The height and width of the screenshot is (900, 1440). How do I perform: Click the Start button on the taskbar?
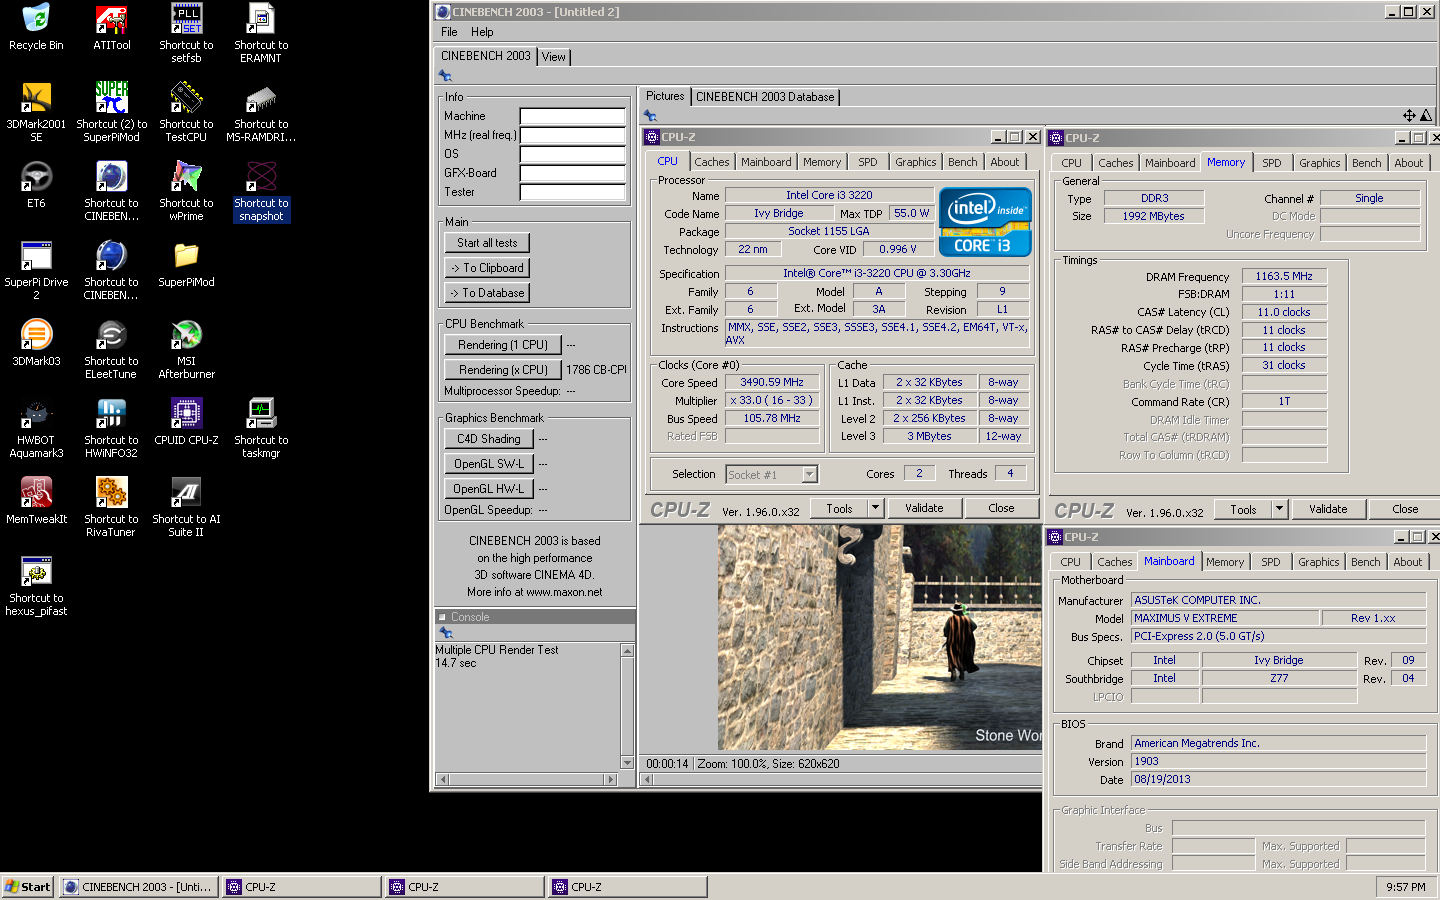pyautogui.click(x=28, y=887)
